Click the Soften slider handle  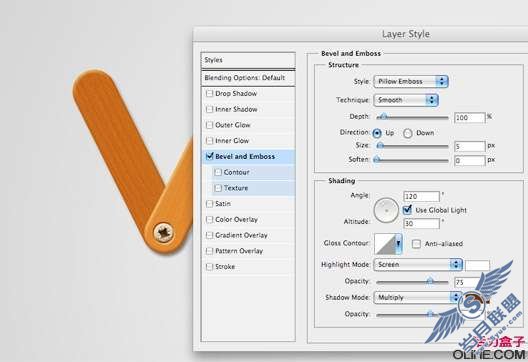(x=377, y=159)
